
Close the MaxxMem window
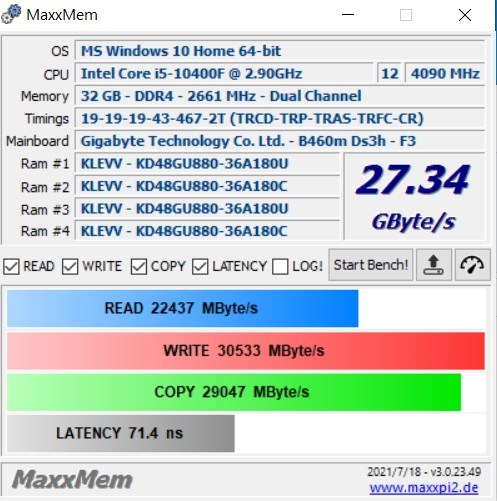465,15
